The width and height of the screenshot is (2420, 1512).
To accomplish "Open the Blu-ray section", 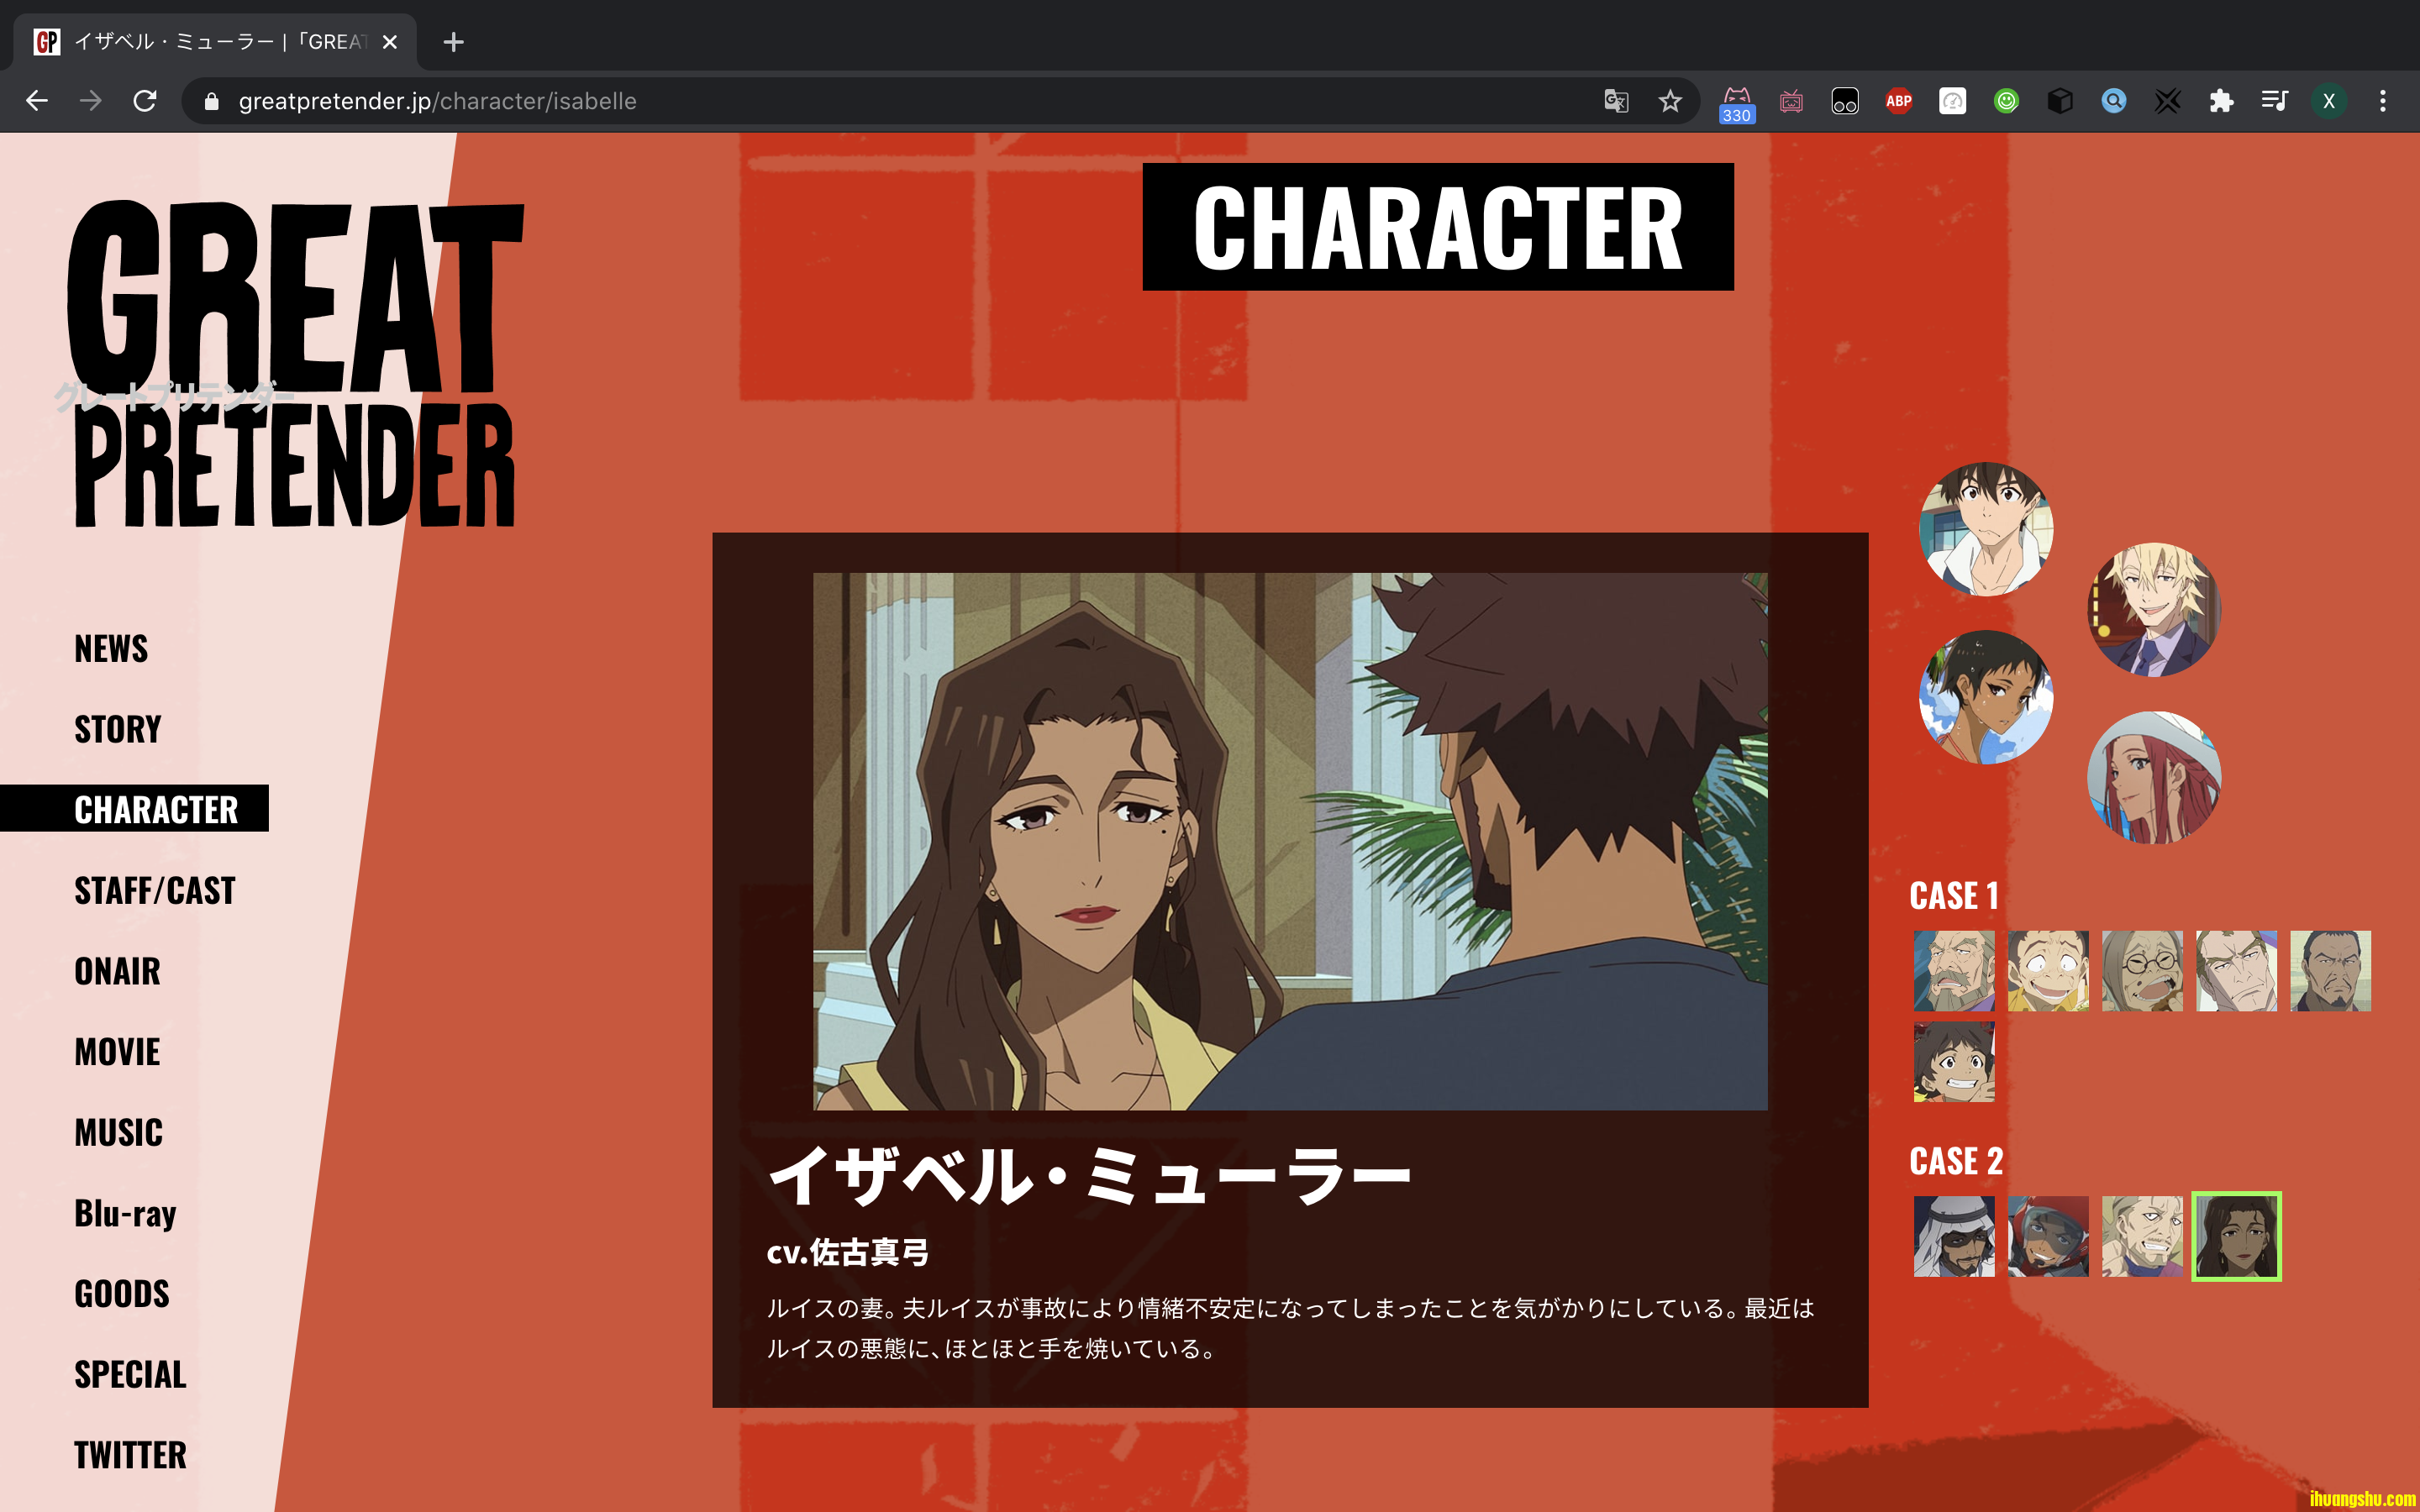I will coord(125,1213).
